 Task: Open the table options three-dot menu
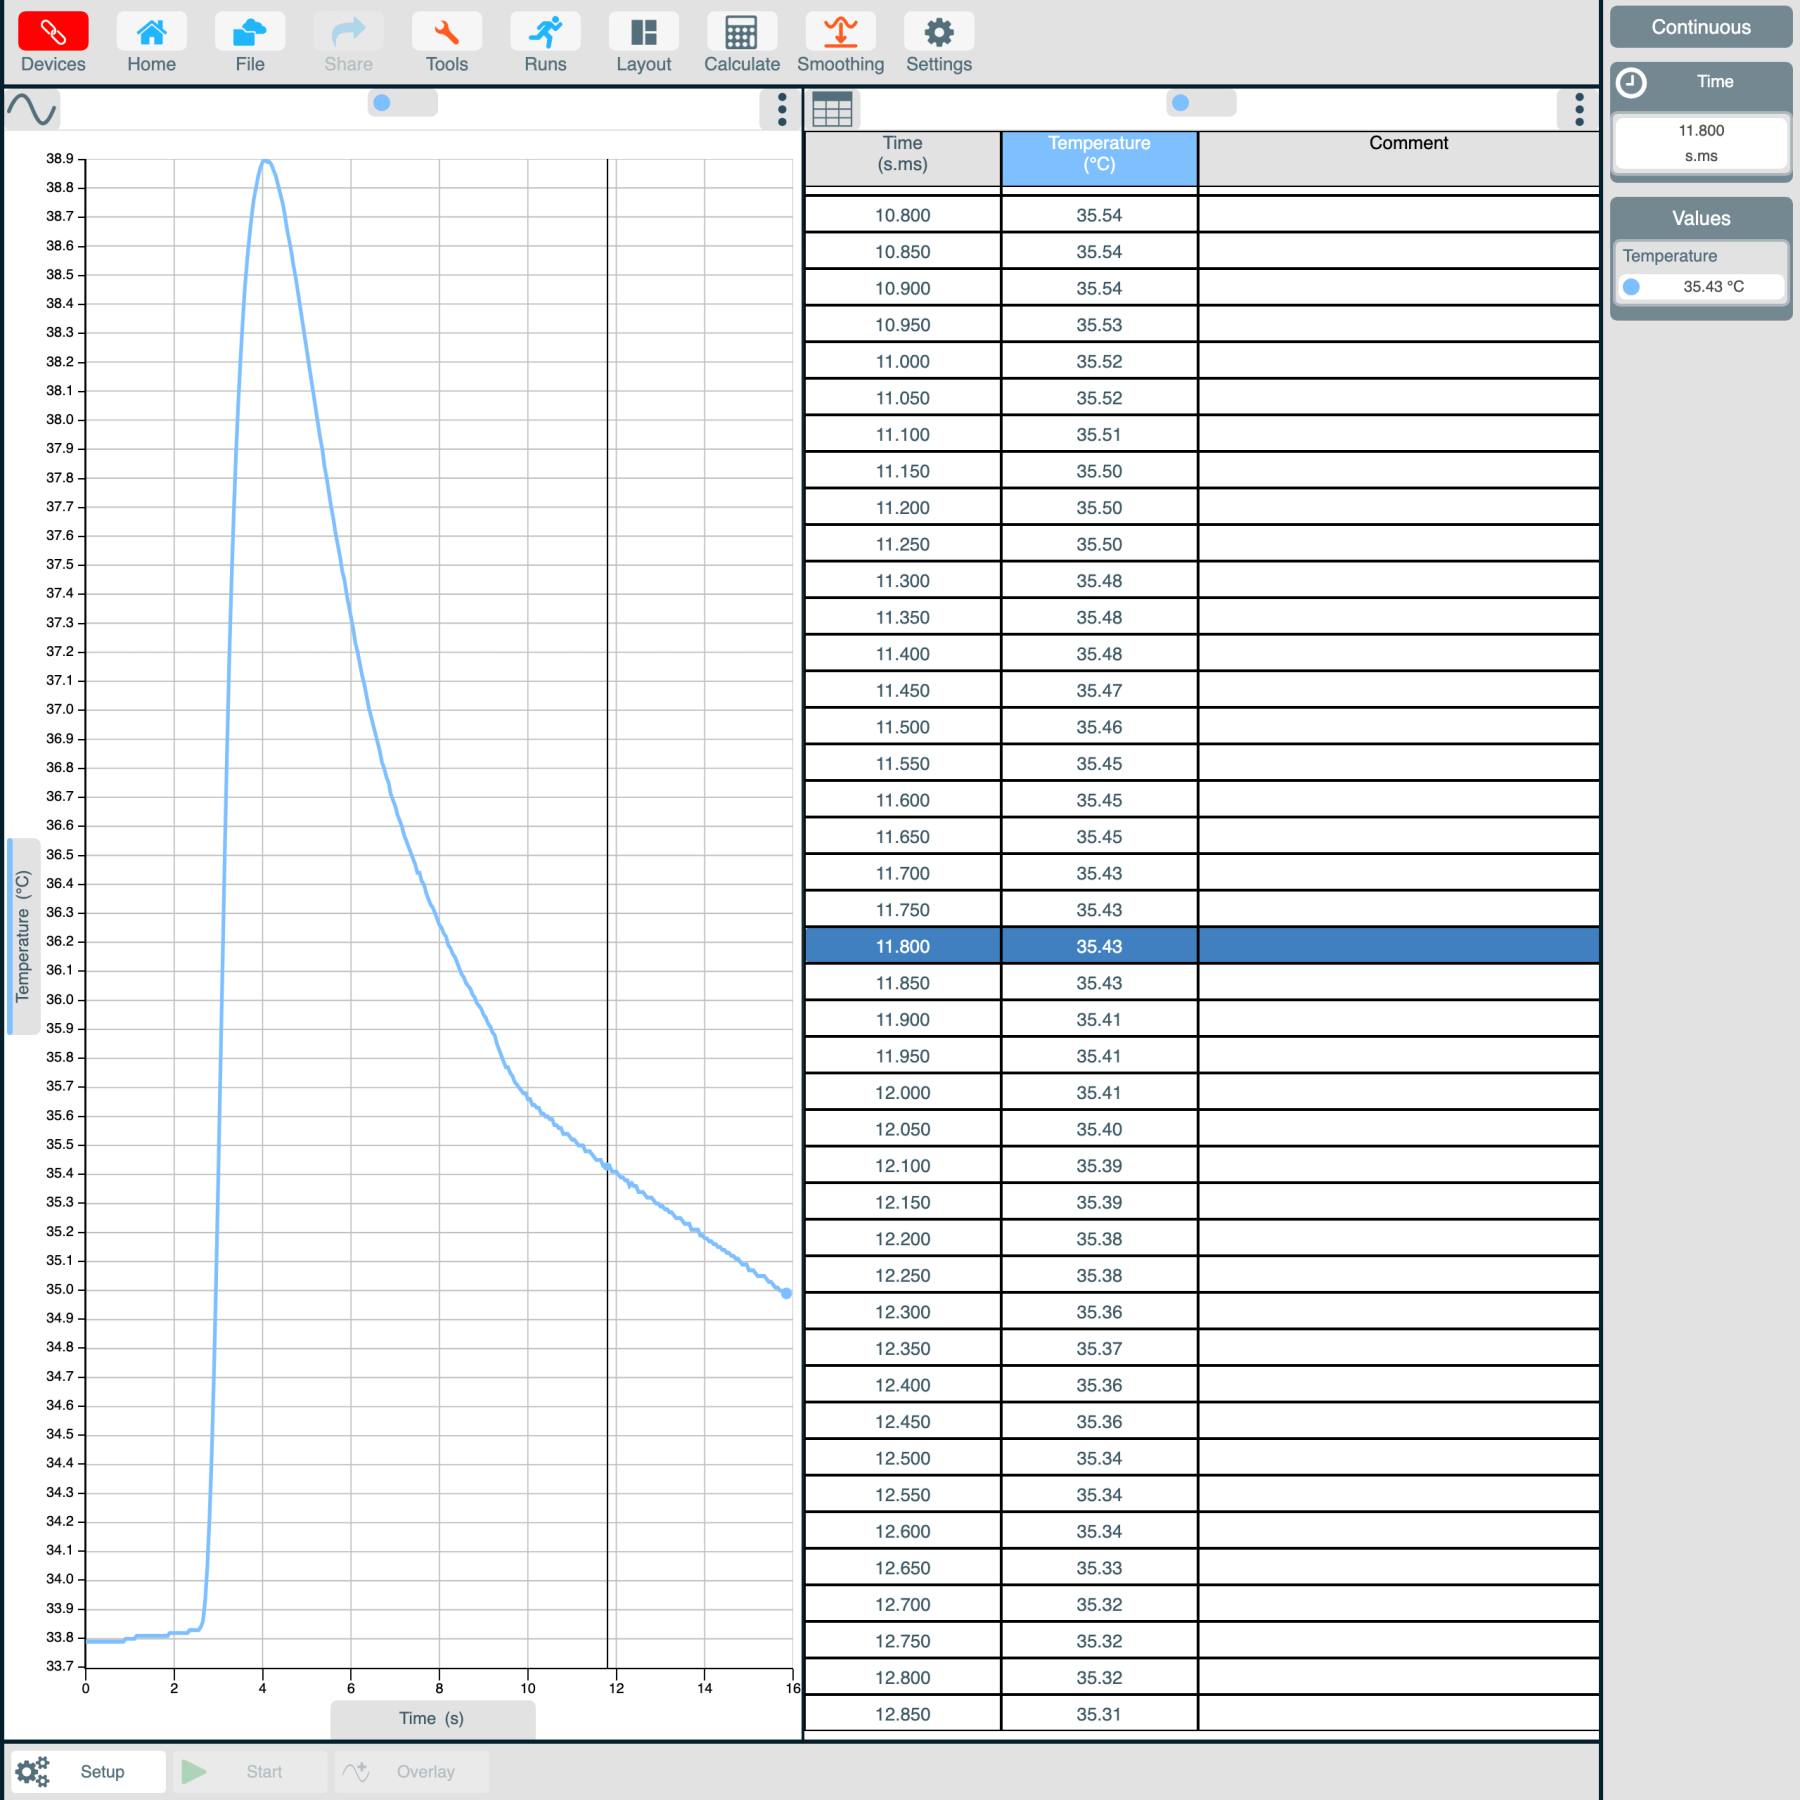[1577, 110]
